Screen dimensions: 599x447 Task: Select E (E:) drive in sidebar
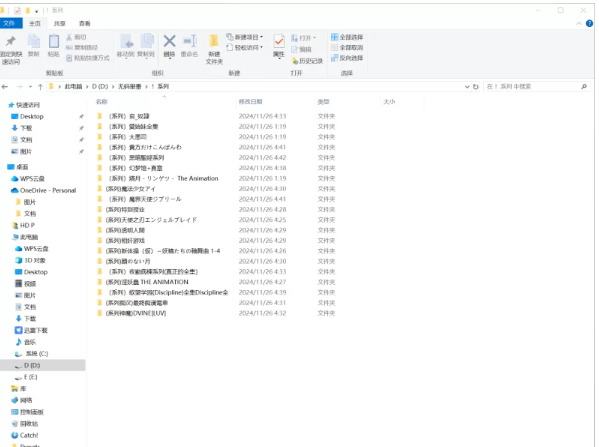[x=26, y=377]
